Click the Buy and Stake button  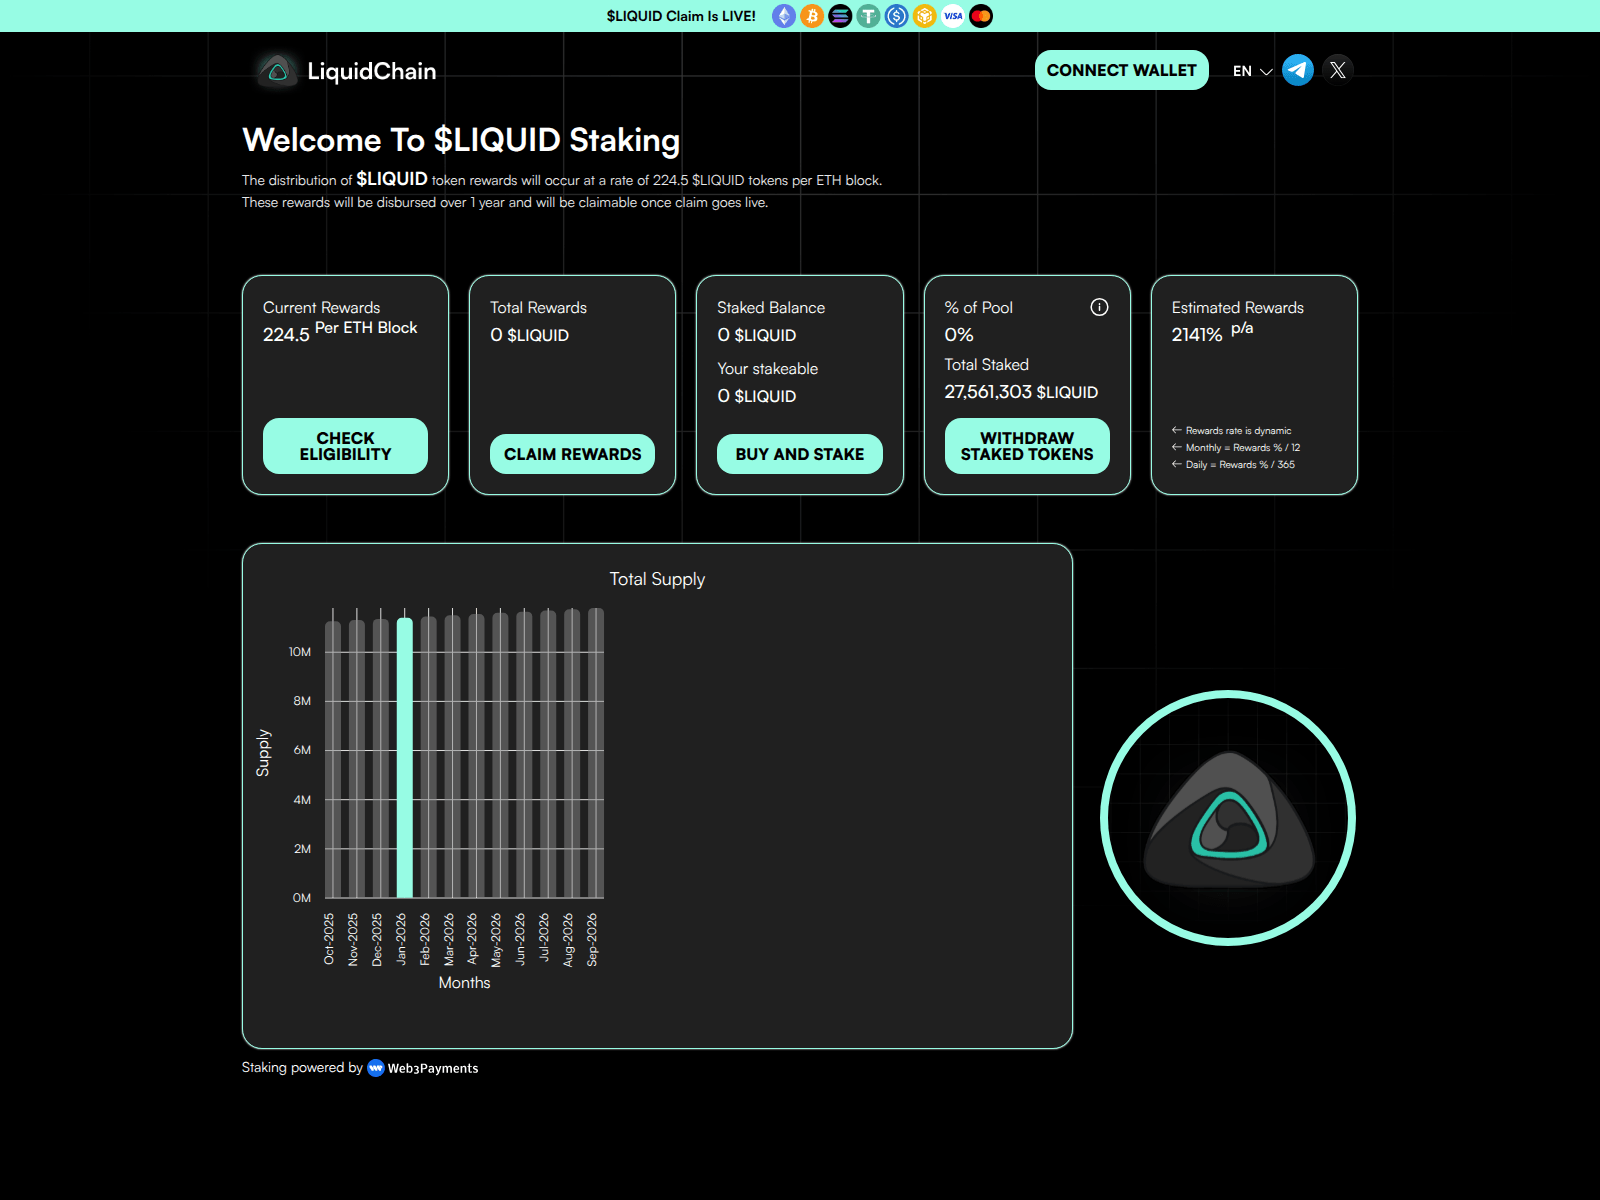[x=800, y=454]
